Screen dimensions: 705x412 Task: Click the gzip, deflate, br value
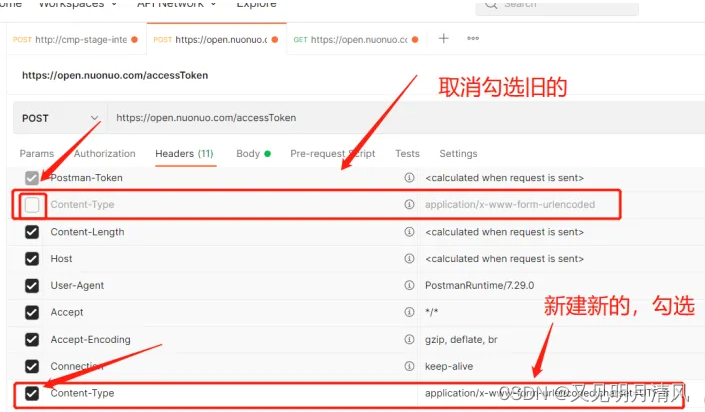pyautogui.click(x=461, y=340)
